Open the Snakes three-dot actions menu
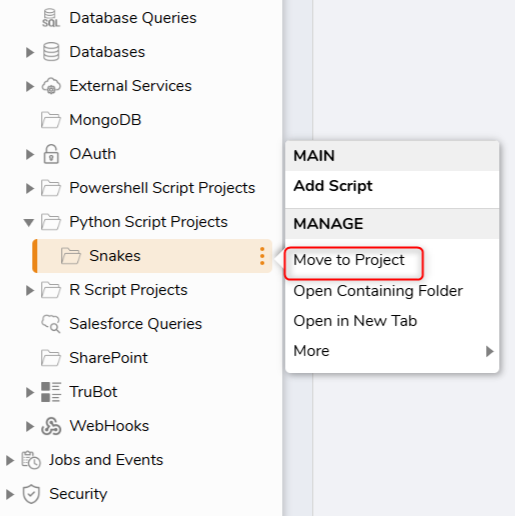Viewport: 515px width, 516px height. [x=262, y=256]
